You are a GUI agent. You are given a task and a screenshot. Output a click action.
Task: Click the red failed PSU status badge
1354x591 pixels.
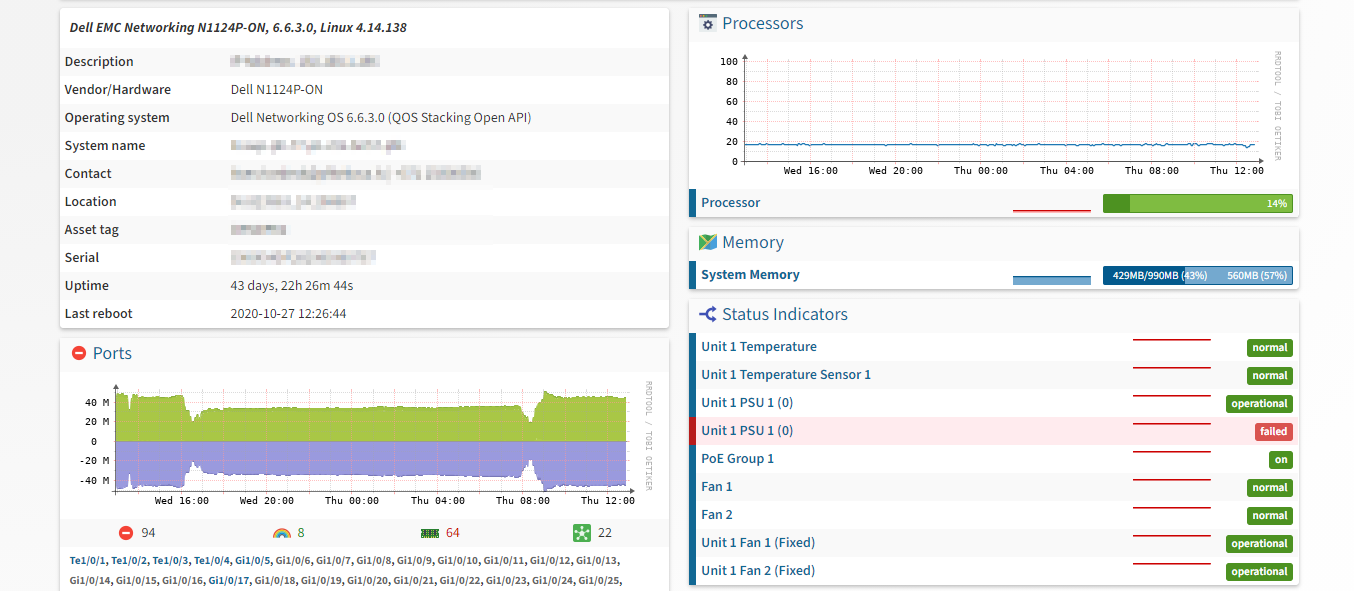tap(1273, 432)
